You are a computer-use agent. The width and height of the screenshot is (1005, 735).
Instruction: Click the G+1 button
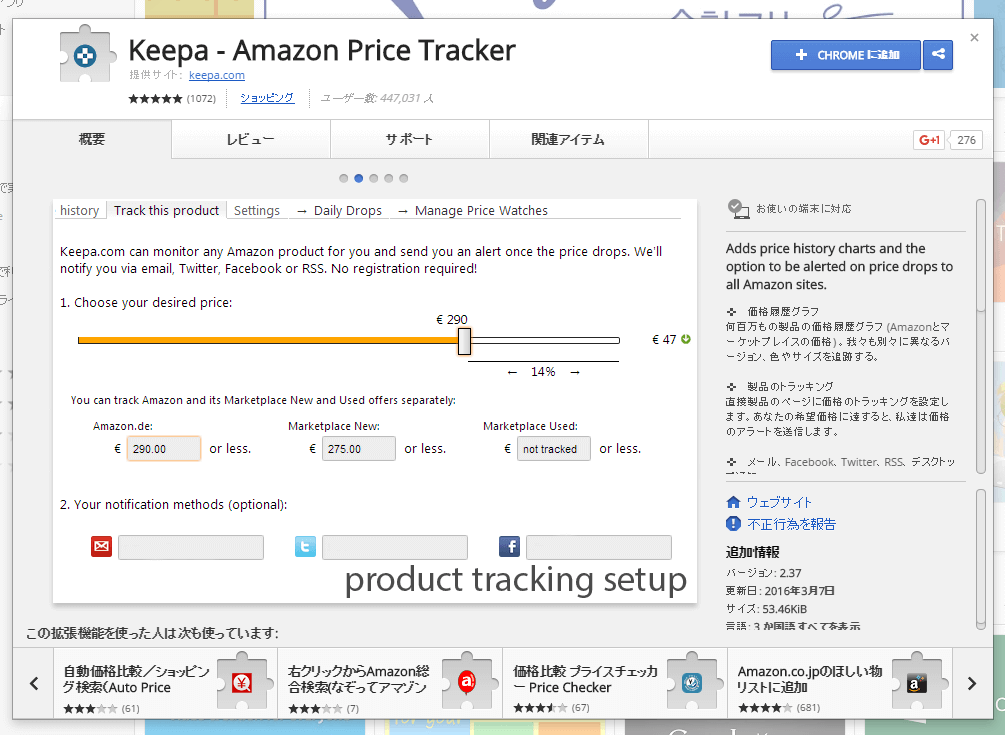point(929,140)
